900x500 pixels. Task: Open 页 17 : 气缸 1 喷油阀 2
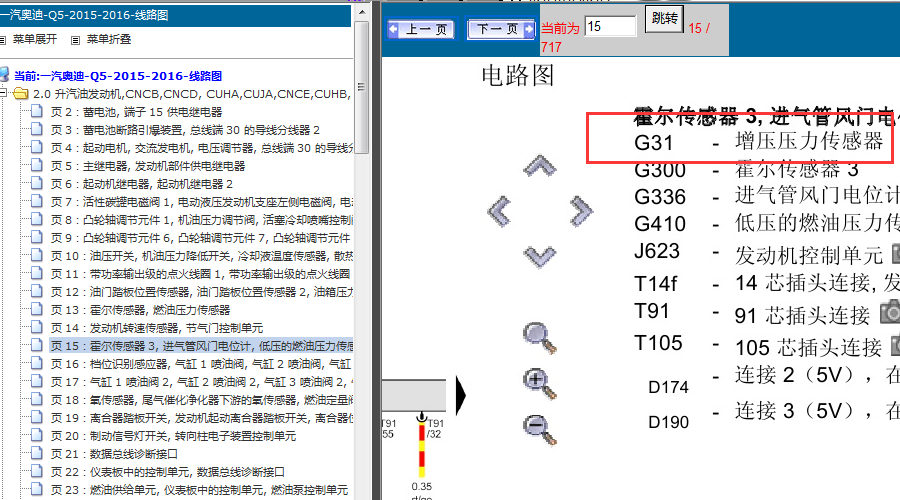click(x=201, y=382)
